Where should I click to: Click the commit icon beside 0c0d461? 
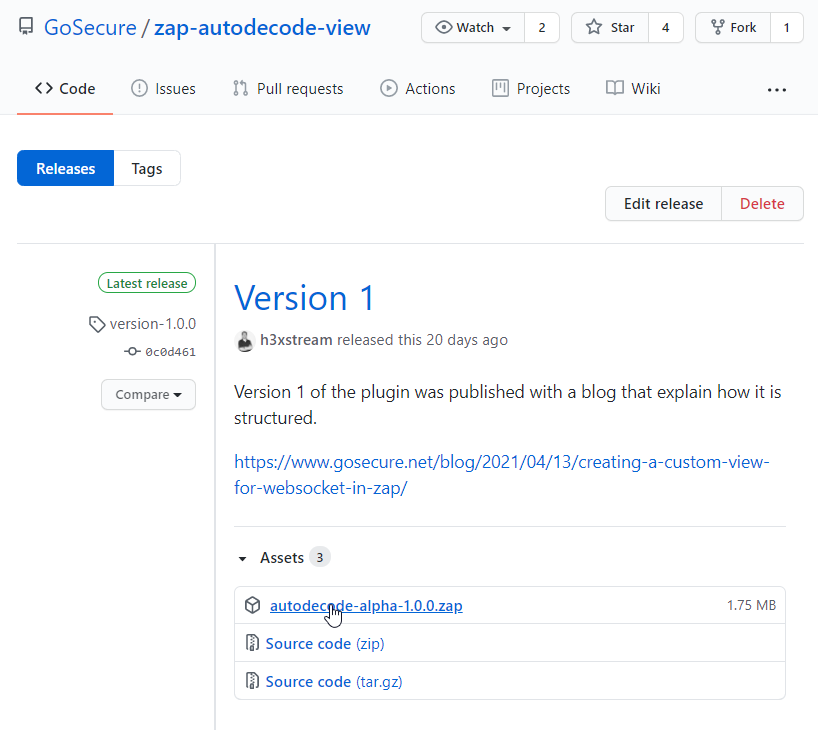132,352
